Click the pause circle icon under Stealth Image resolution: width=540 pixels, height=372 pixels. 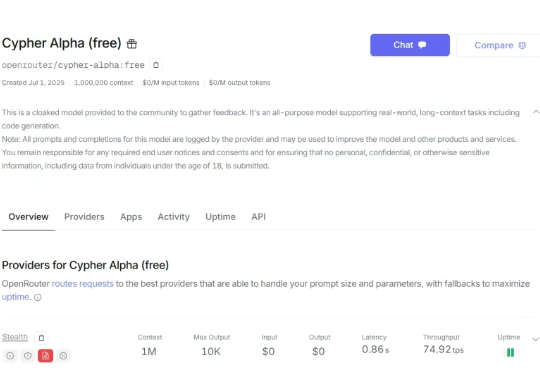[x=63, y=355]
